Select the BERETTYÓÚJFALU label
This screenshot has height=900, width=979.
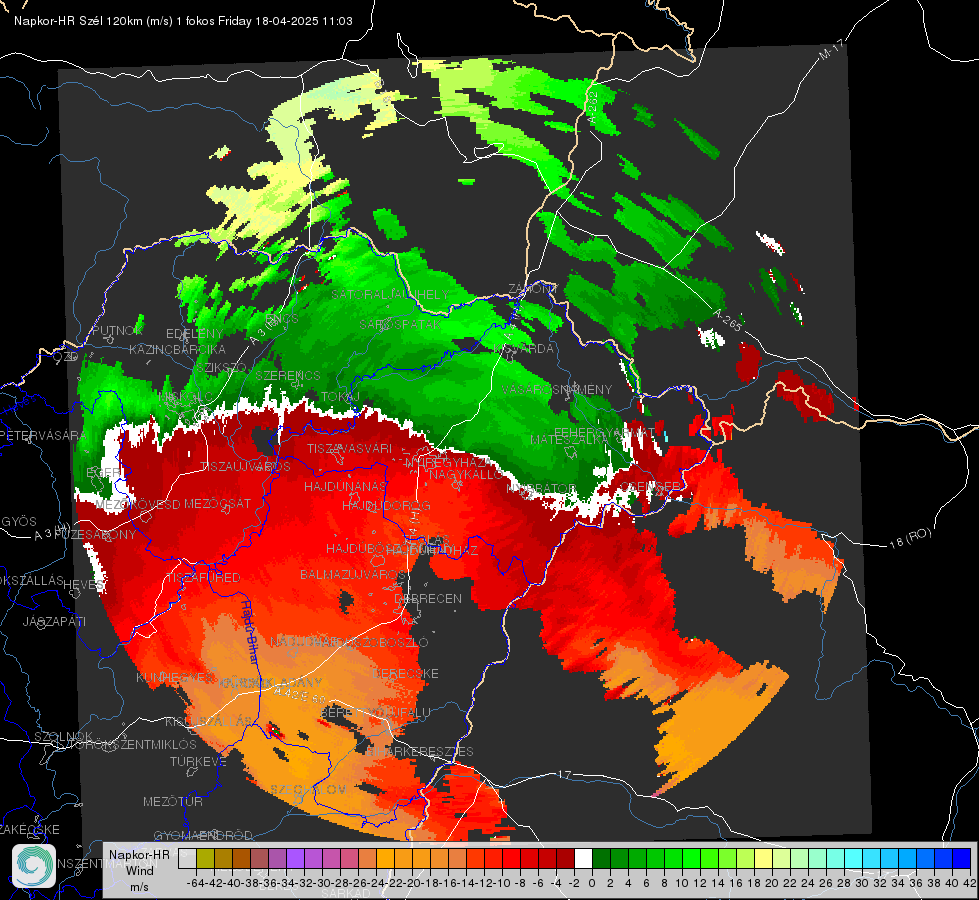(x=376, y=712)
